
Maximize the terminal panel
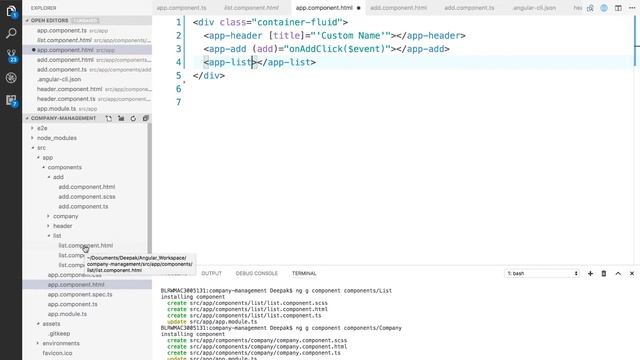coord(618,273)
